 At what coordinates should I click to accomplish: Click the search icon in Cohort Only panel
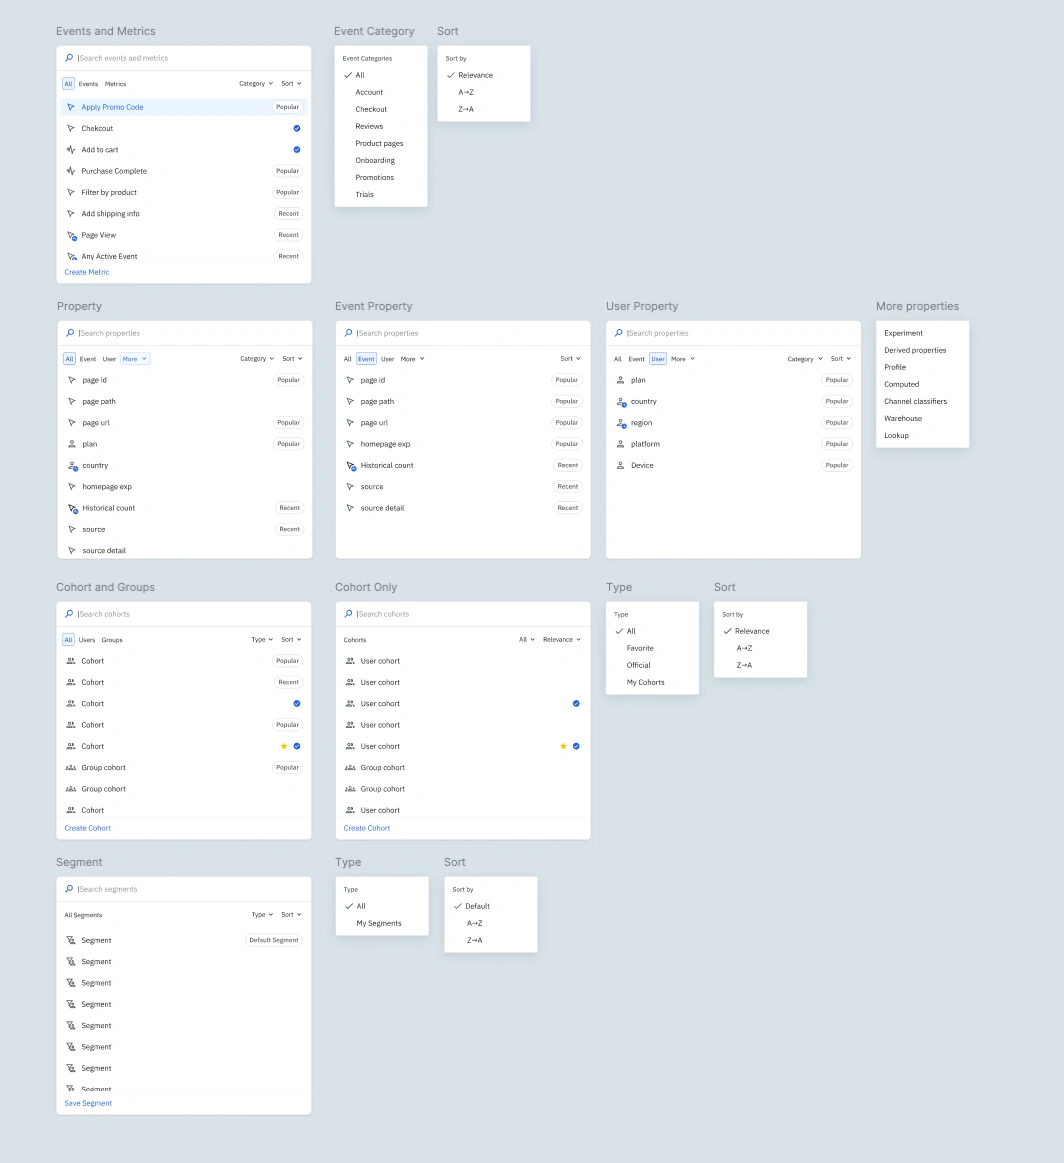tap(348, 614)
